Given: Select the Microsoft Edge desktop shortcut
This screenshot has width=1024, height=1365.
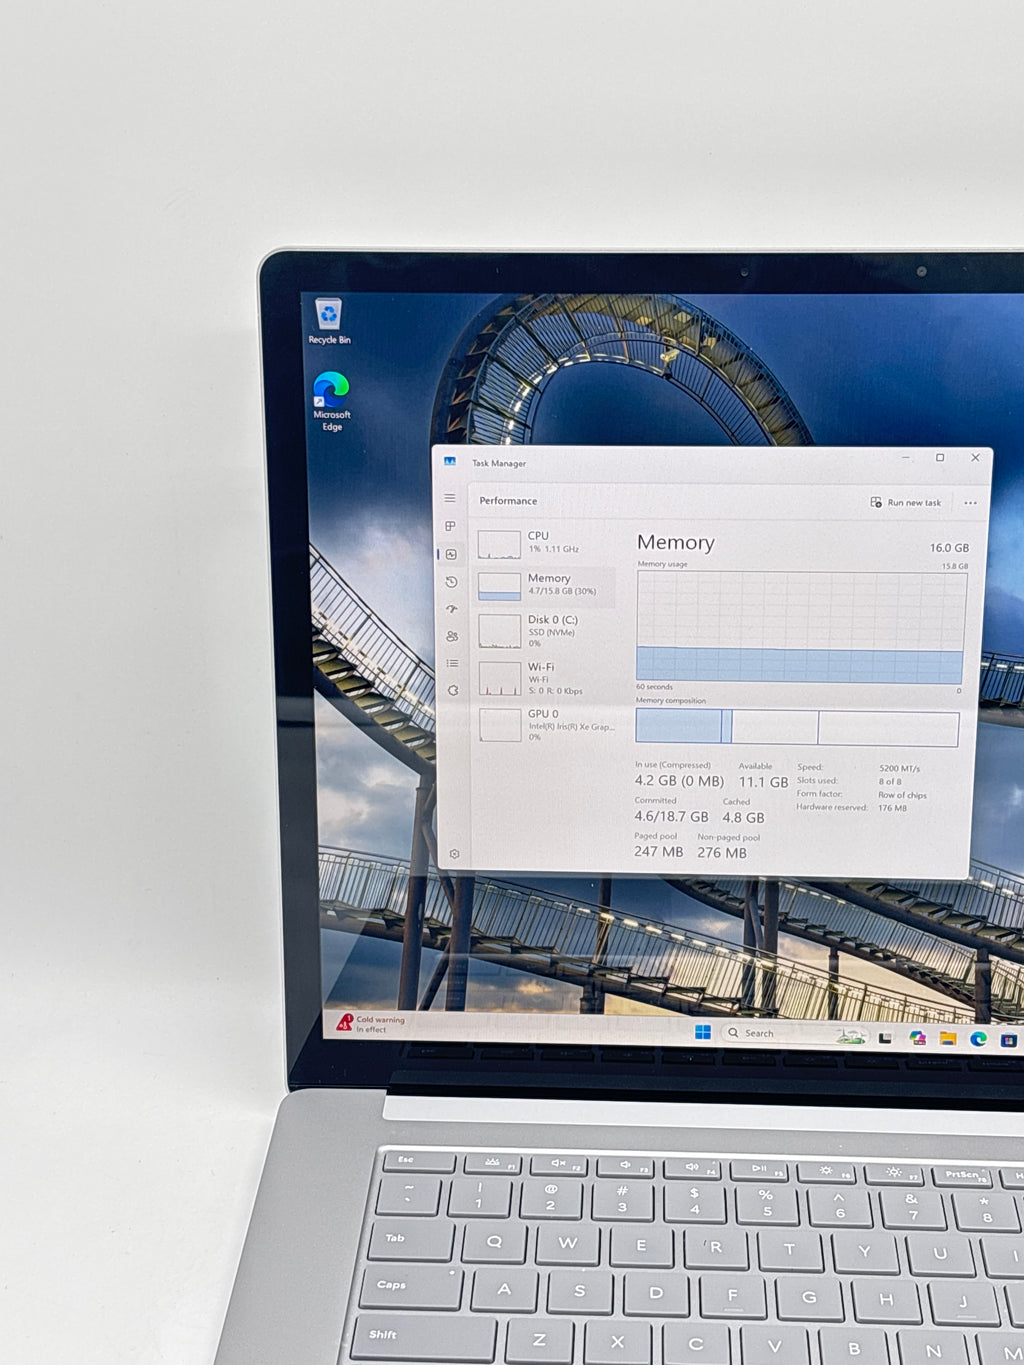Looking at the screenshot, I should (332, 401).
